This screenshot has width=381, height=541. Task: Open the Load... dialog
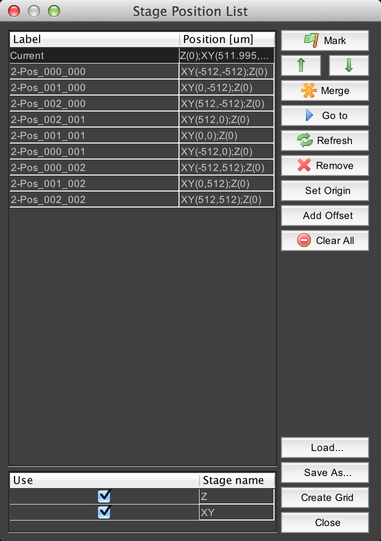[x=325, y=447]
